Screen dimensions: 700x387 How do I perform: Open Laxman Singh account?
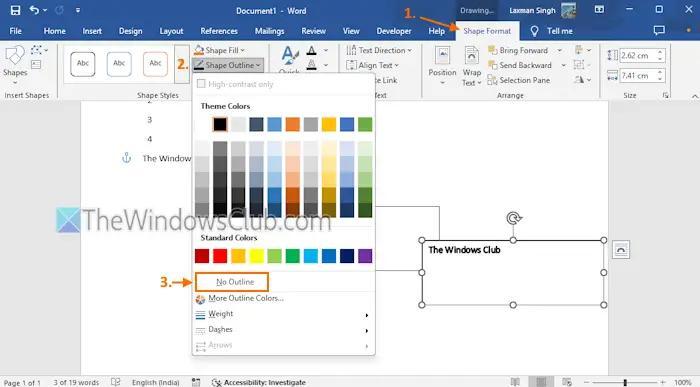[542, 10]
